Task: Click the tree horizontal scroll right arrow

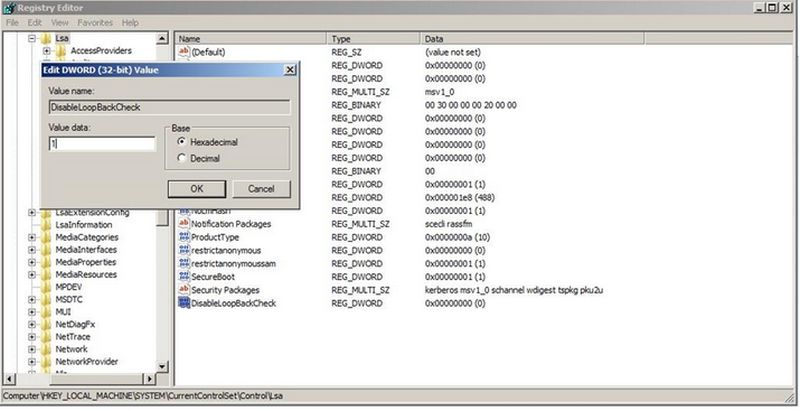Action: [x=149, y=379]
